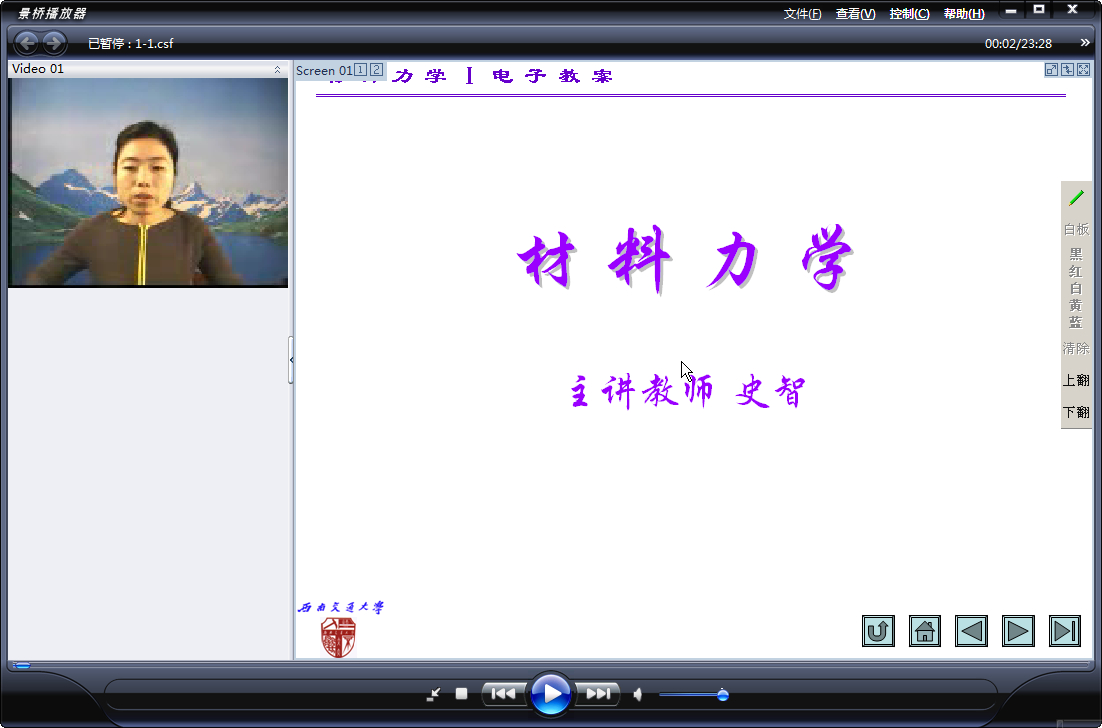1102x728 pixels.
Task: Mute the audio with the speaker icon
Action: [637, 695]
